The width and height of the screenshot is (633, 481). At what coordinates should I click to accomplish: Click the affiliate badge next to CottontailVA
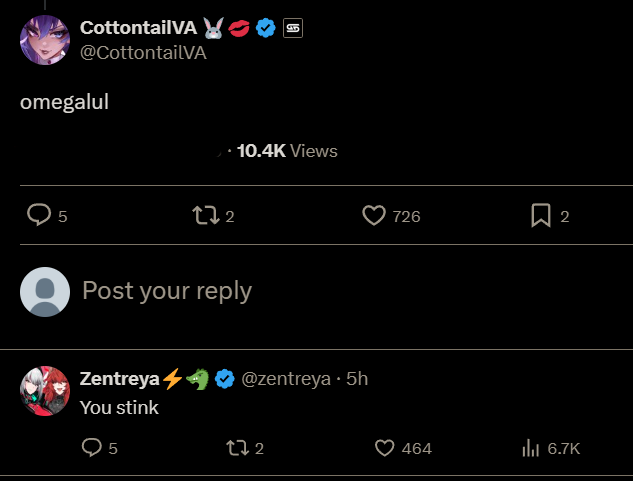[x=293, y=28]
